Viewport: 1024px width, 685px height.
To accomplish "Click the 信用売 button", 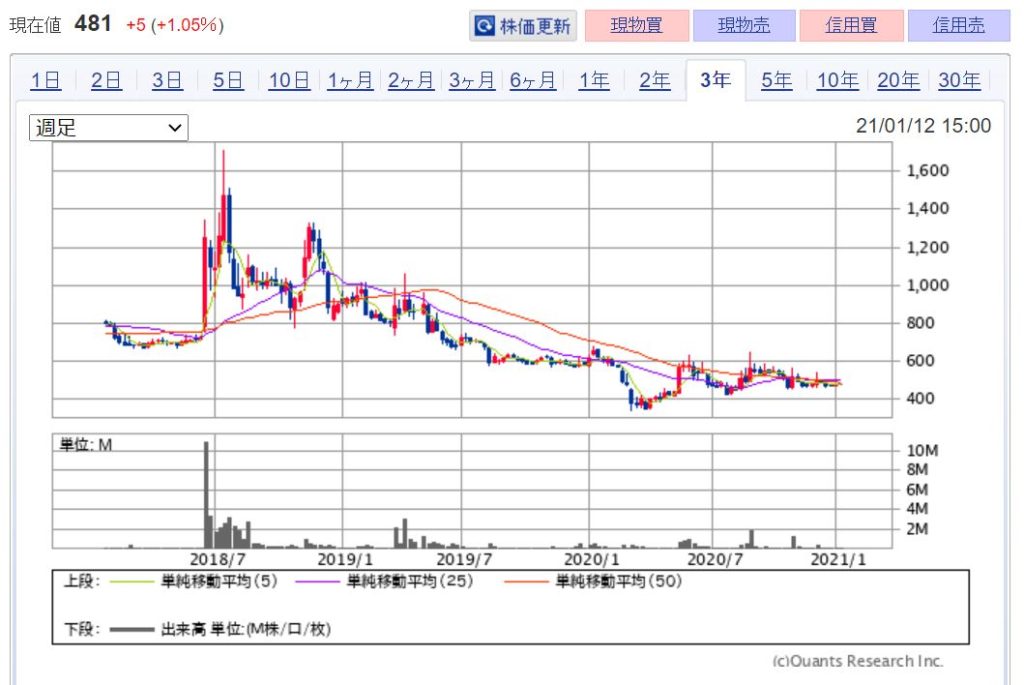I will (958, 26).
